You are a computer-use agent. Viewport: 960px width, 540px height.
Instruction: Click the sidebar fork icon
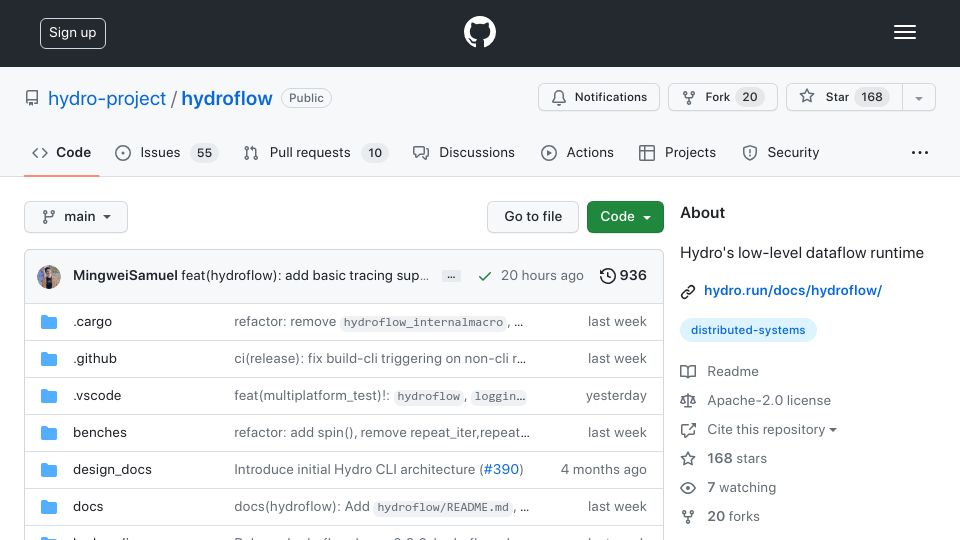point(688,517)
